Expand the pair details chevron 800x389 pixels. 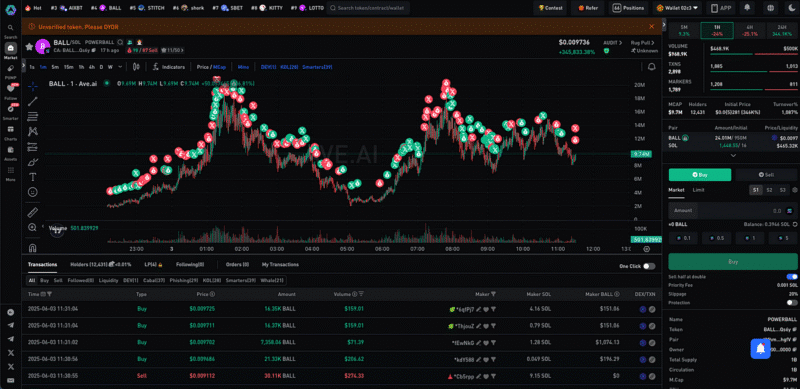733,156
